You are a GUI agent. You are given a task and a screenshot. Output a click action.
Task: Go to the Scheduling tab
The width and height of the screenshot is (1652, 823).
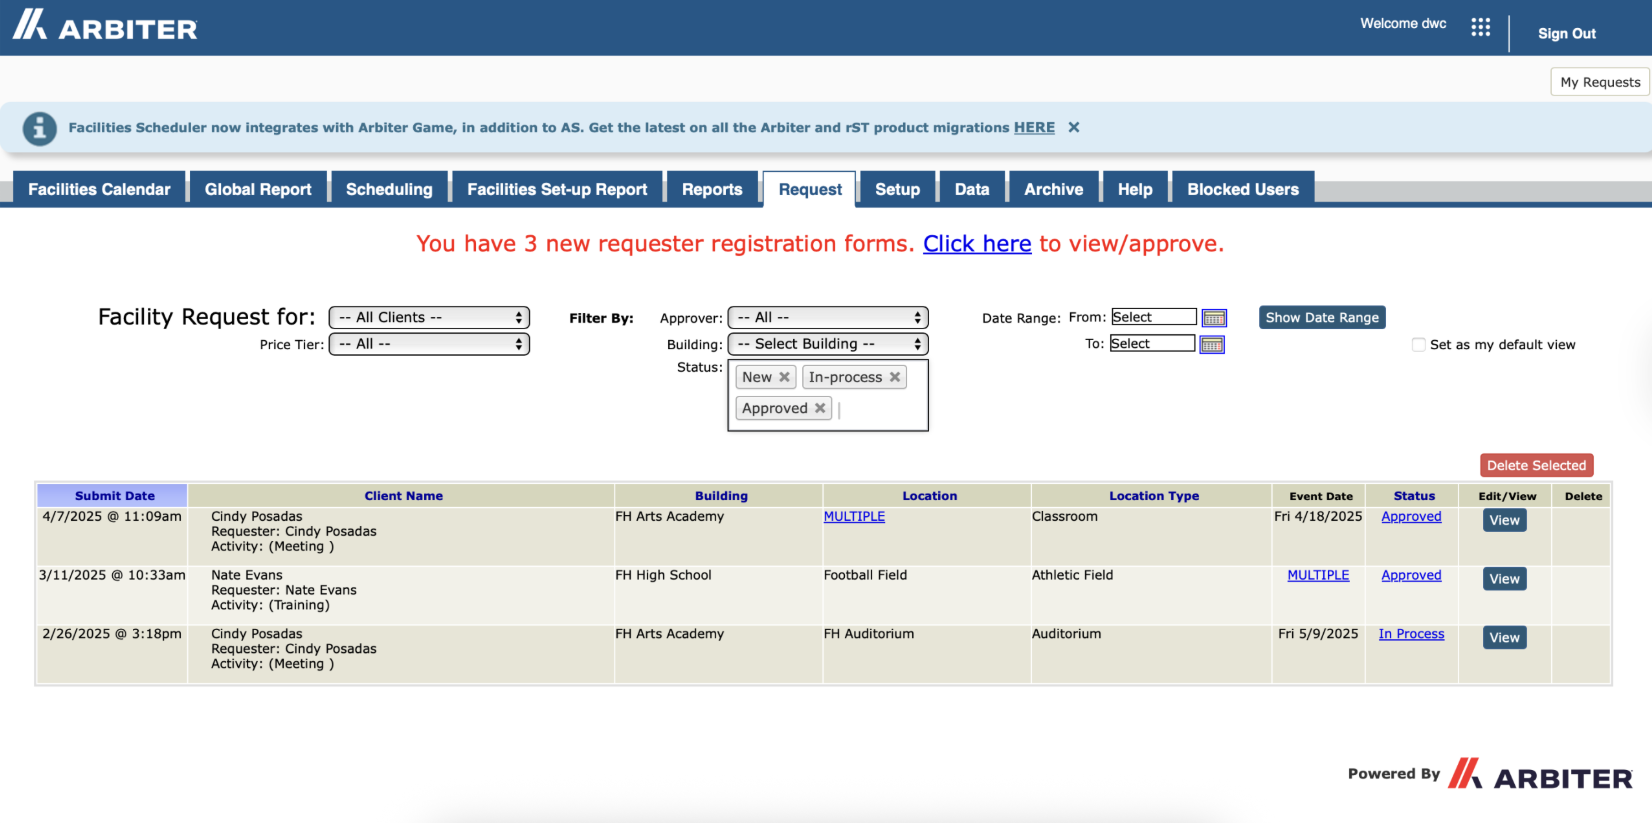(389, 189)
